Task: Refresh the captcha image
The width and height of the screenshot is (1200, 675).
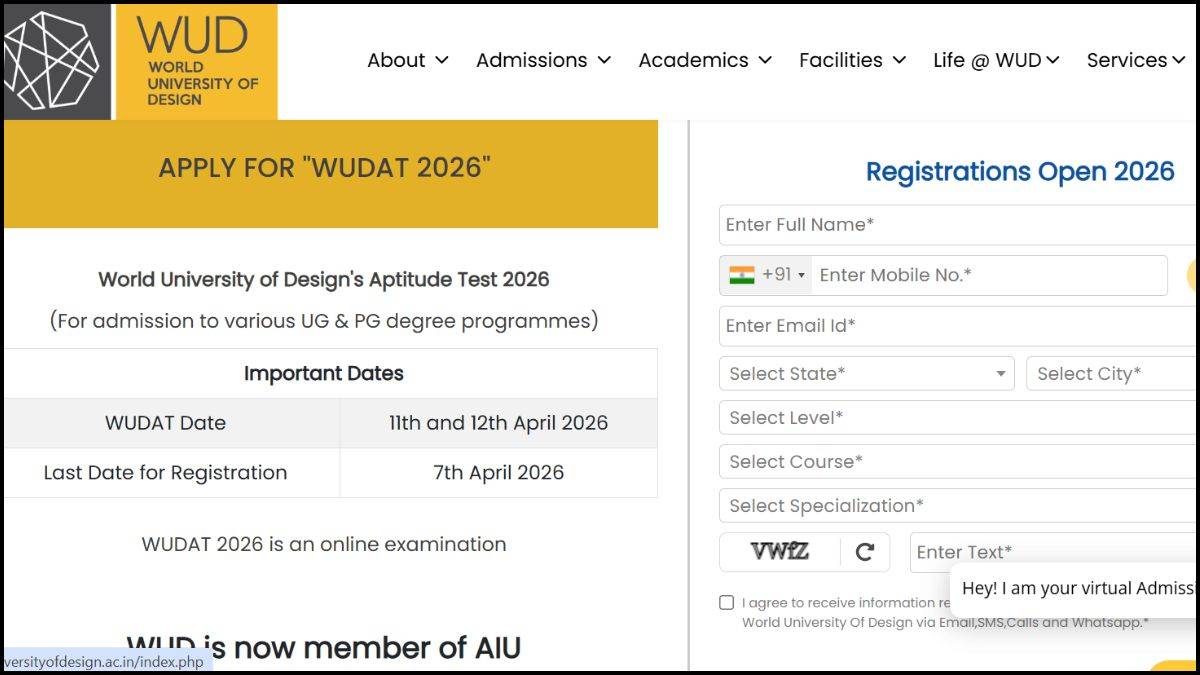Action: point(866,551)
